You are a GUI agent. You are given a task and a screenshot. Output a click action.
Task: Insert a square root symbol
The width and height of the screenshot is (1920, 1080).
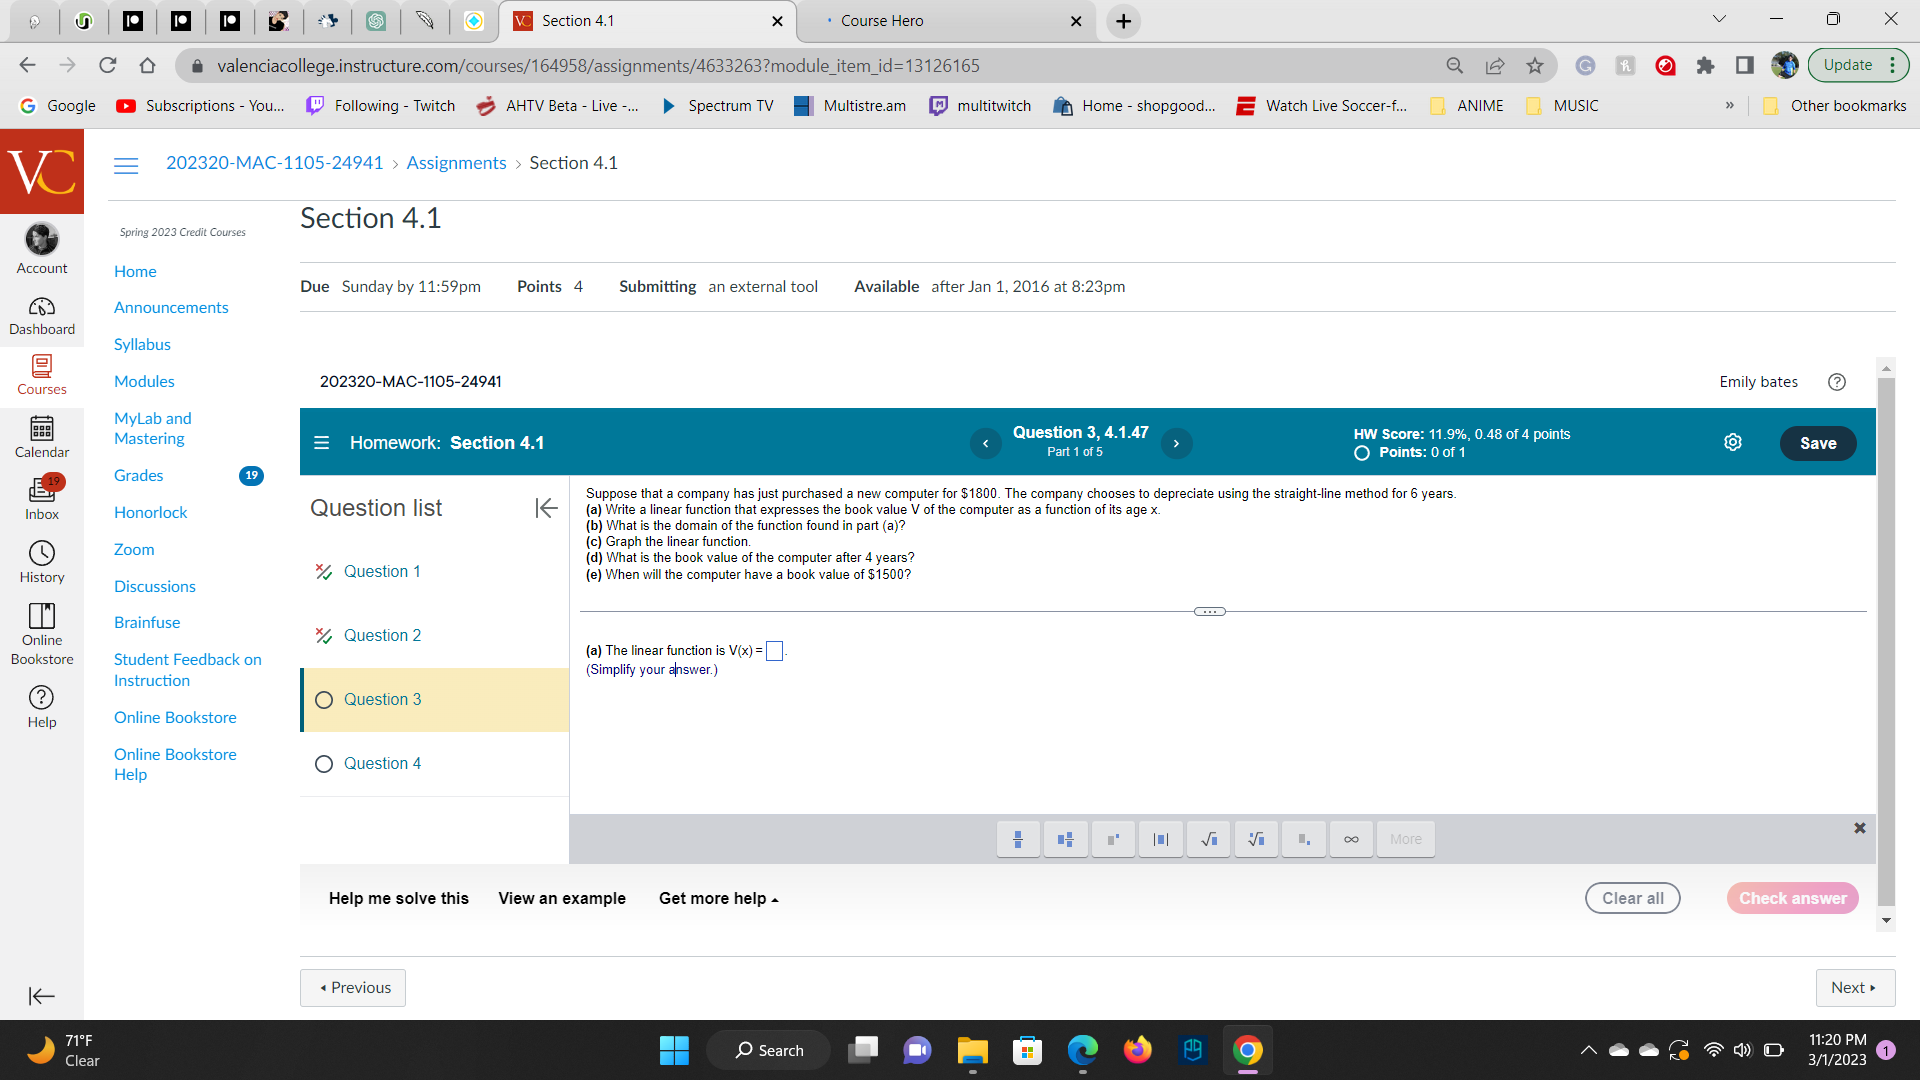1208,839
